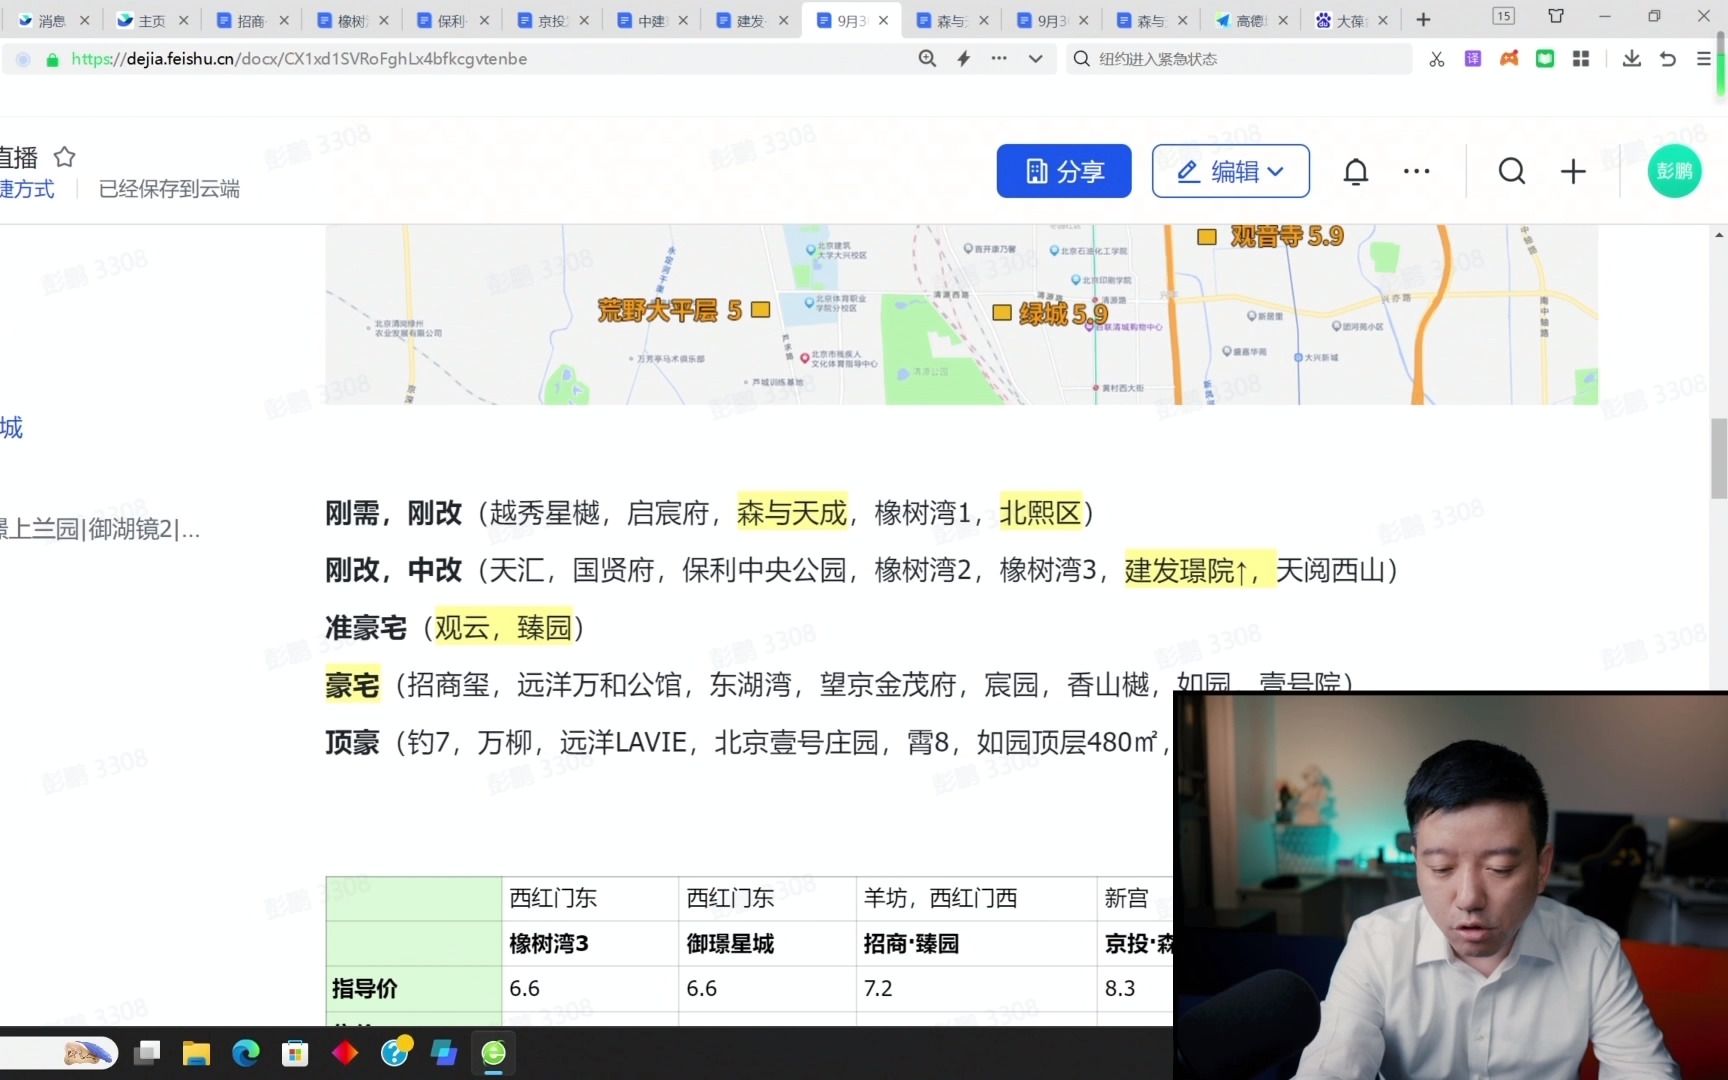1728x1080 pixels.
Task: Click the URL address dejia.feishu.cn
Action: coord(299,59)
